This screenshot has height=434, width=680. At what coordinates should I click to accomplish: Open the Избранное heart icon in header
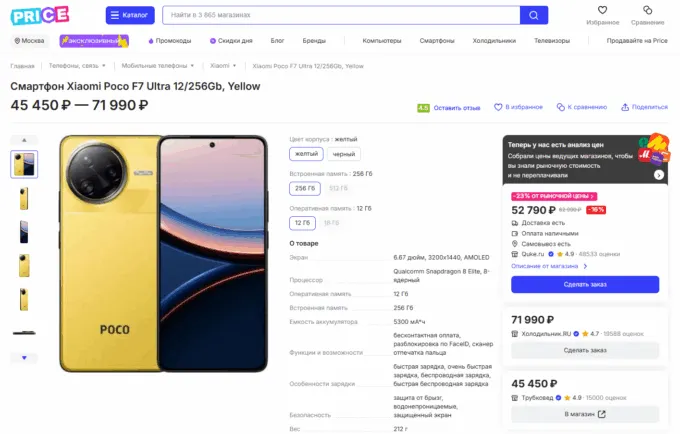603,11
